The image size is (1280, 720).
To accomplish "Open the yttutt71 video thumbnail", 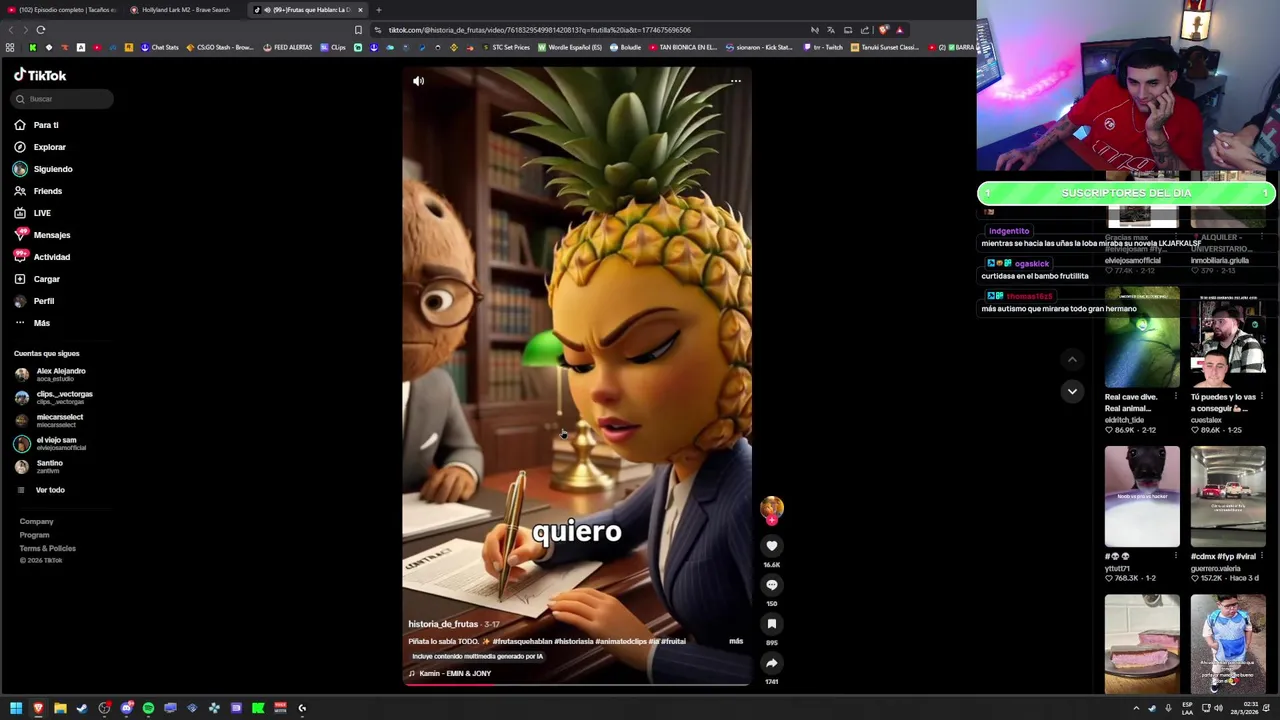I will tap(1142, 496).
